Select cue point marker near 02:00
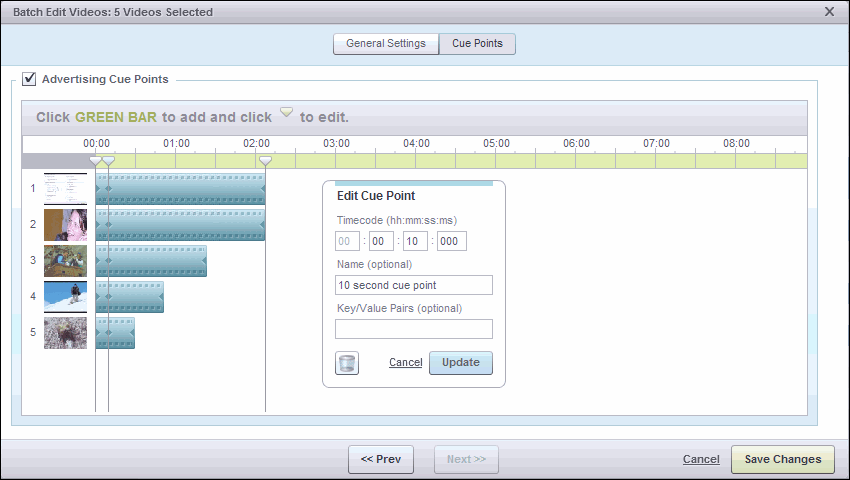Screen dimensions: 850x480 point(265,161)
